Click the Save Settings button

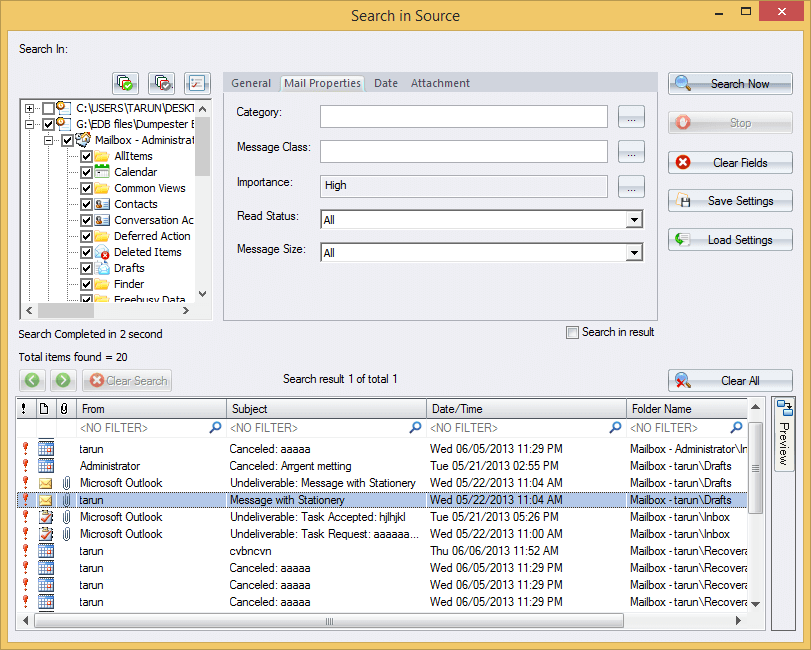[x=729, y=200]
